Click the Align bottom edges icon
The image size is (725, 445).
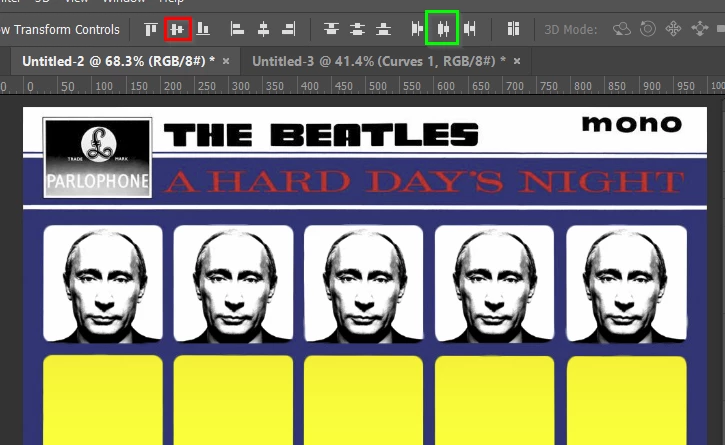pyautogui.click(x=203, y=29)
